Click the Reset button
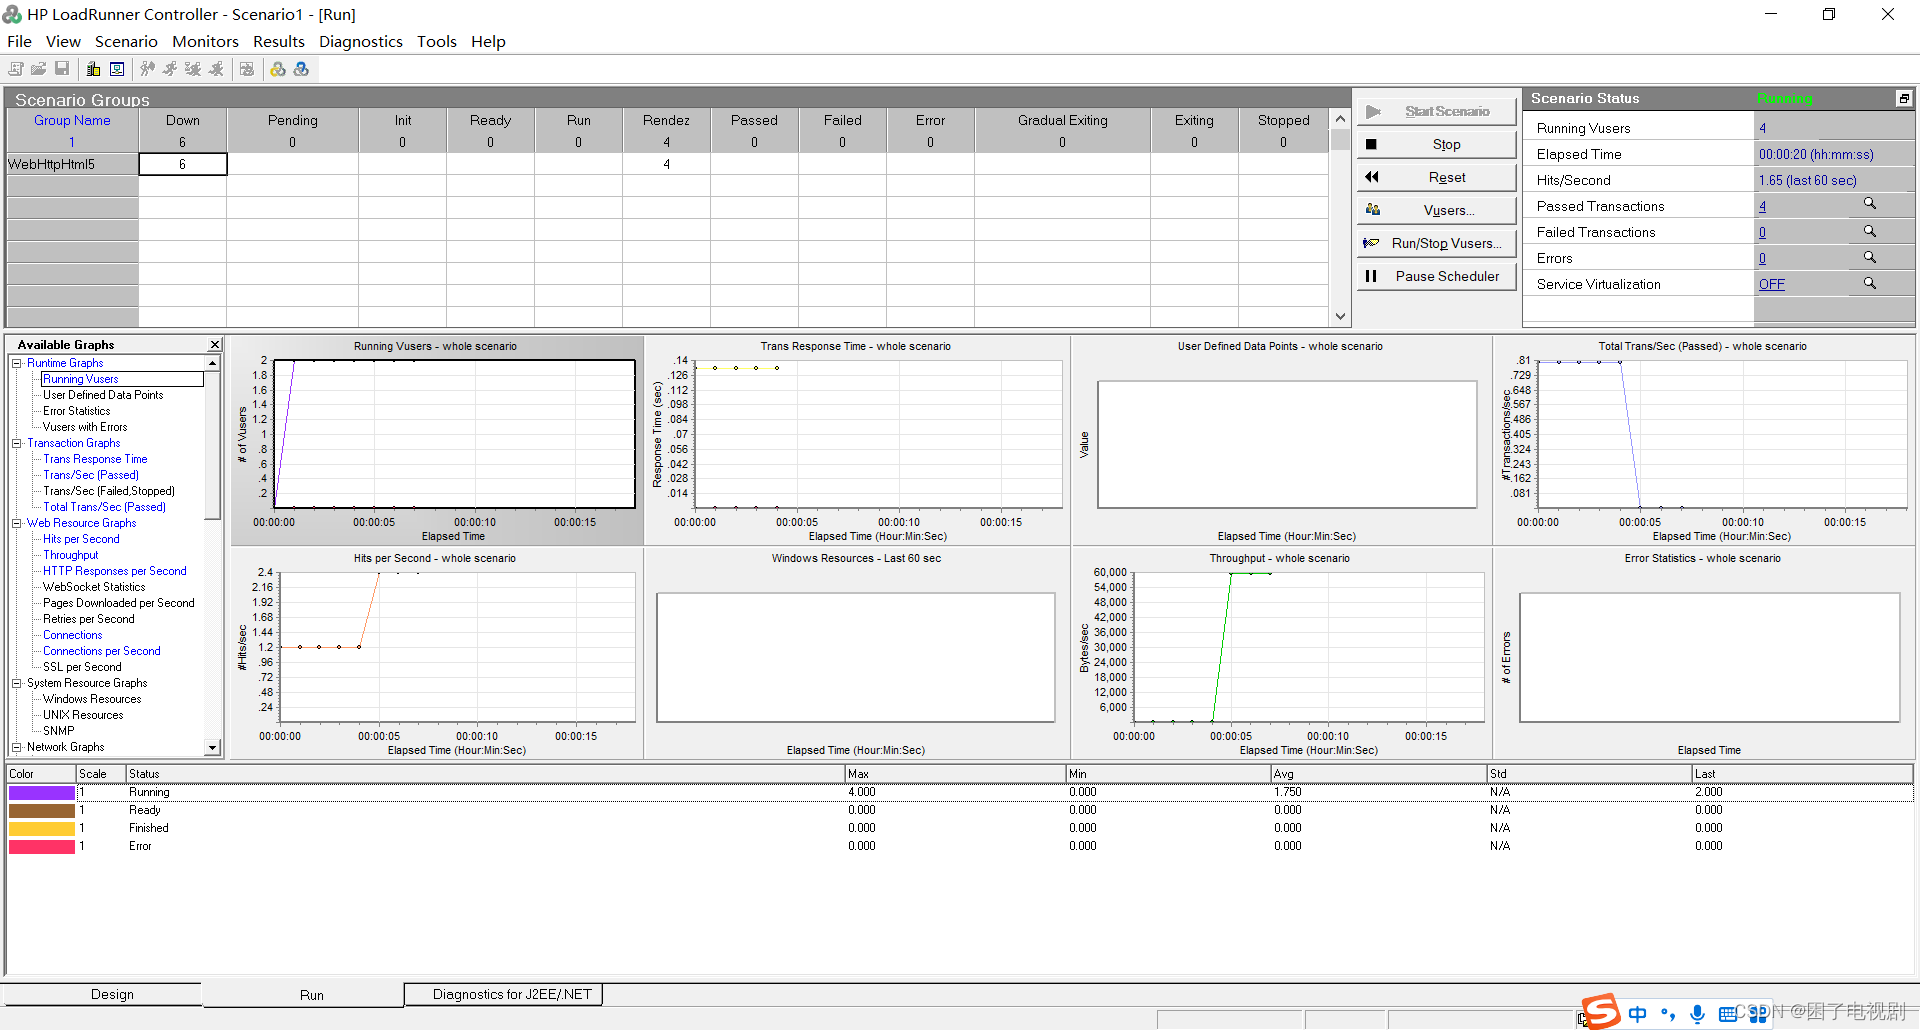This screenshot has height=1030, width=1920. click(x=1436, y=177)
